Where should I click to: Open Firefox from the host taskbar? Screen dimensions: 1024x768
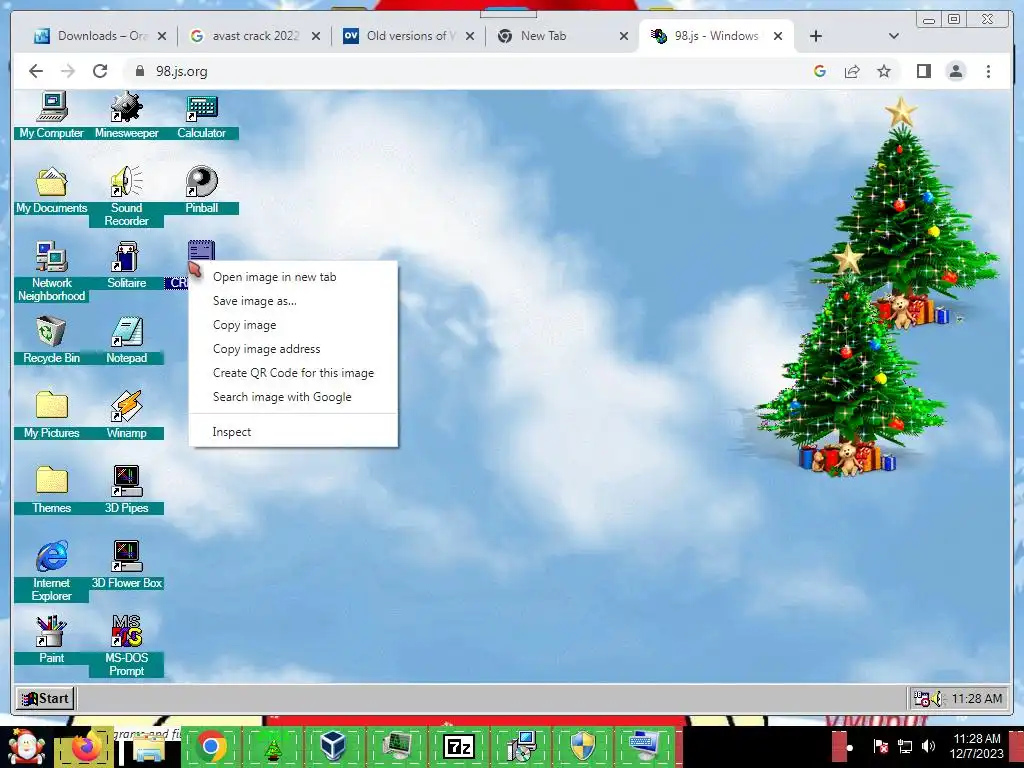pos(86,746)
